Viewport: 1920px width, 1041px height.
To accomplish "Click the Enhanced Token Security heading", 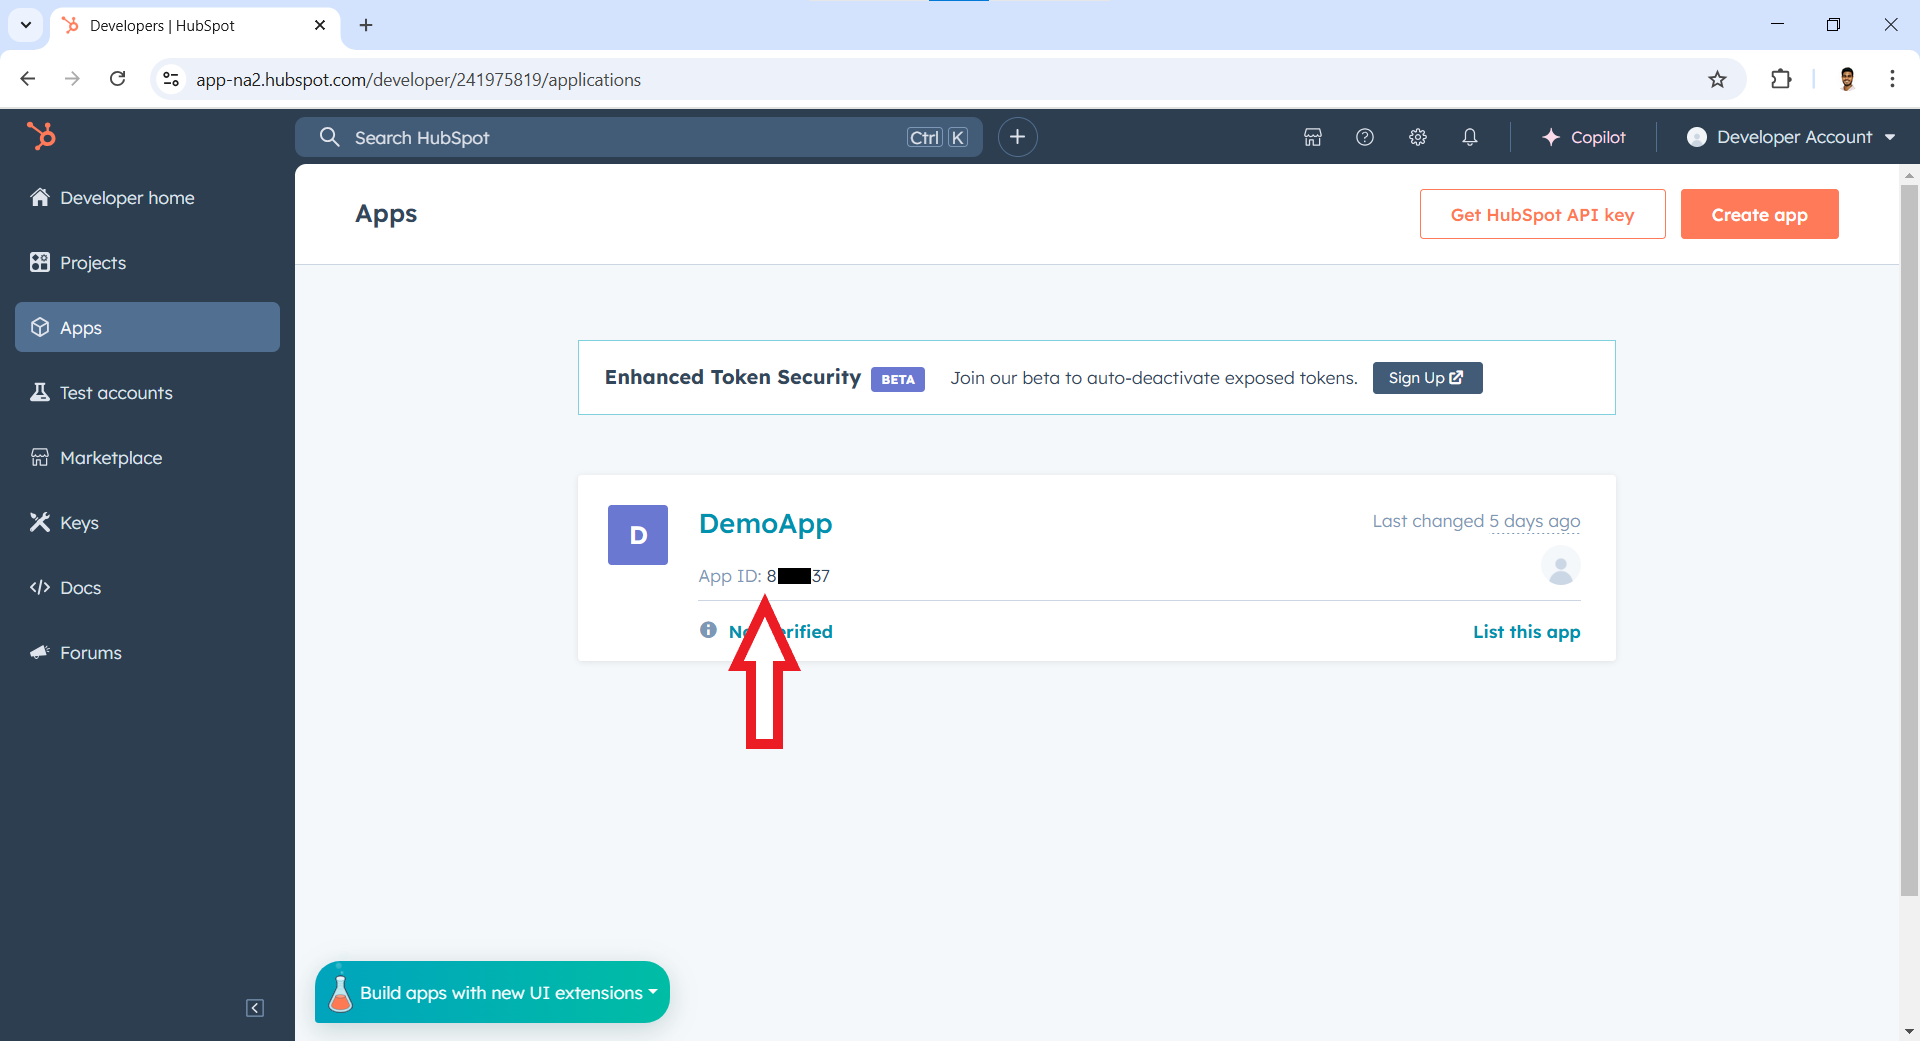I will [x=732, y=377].
